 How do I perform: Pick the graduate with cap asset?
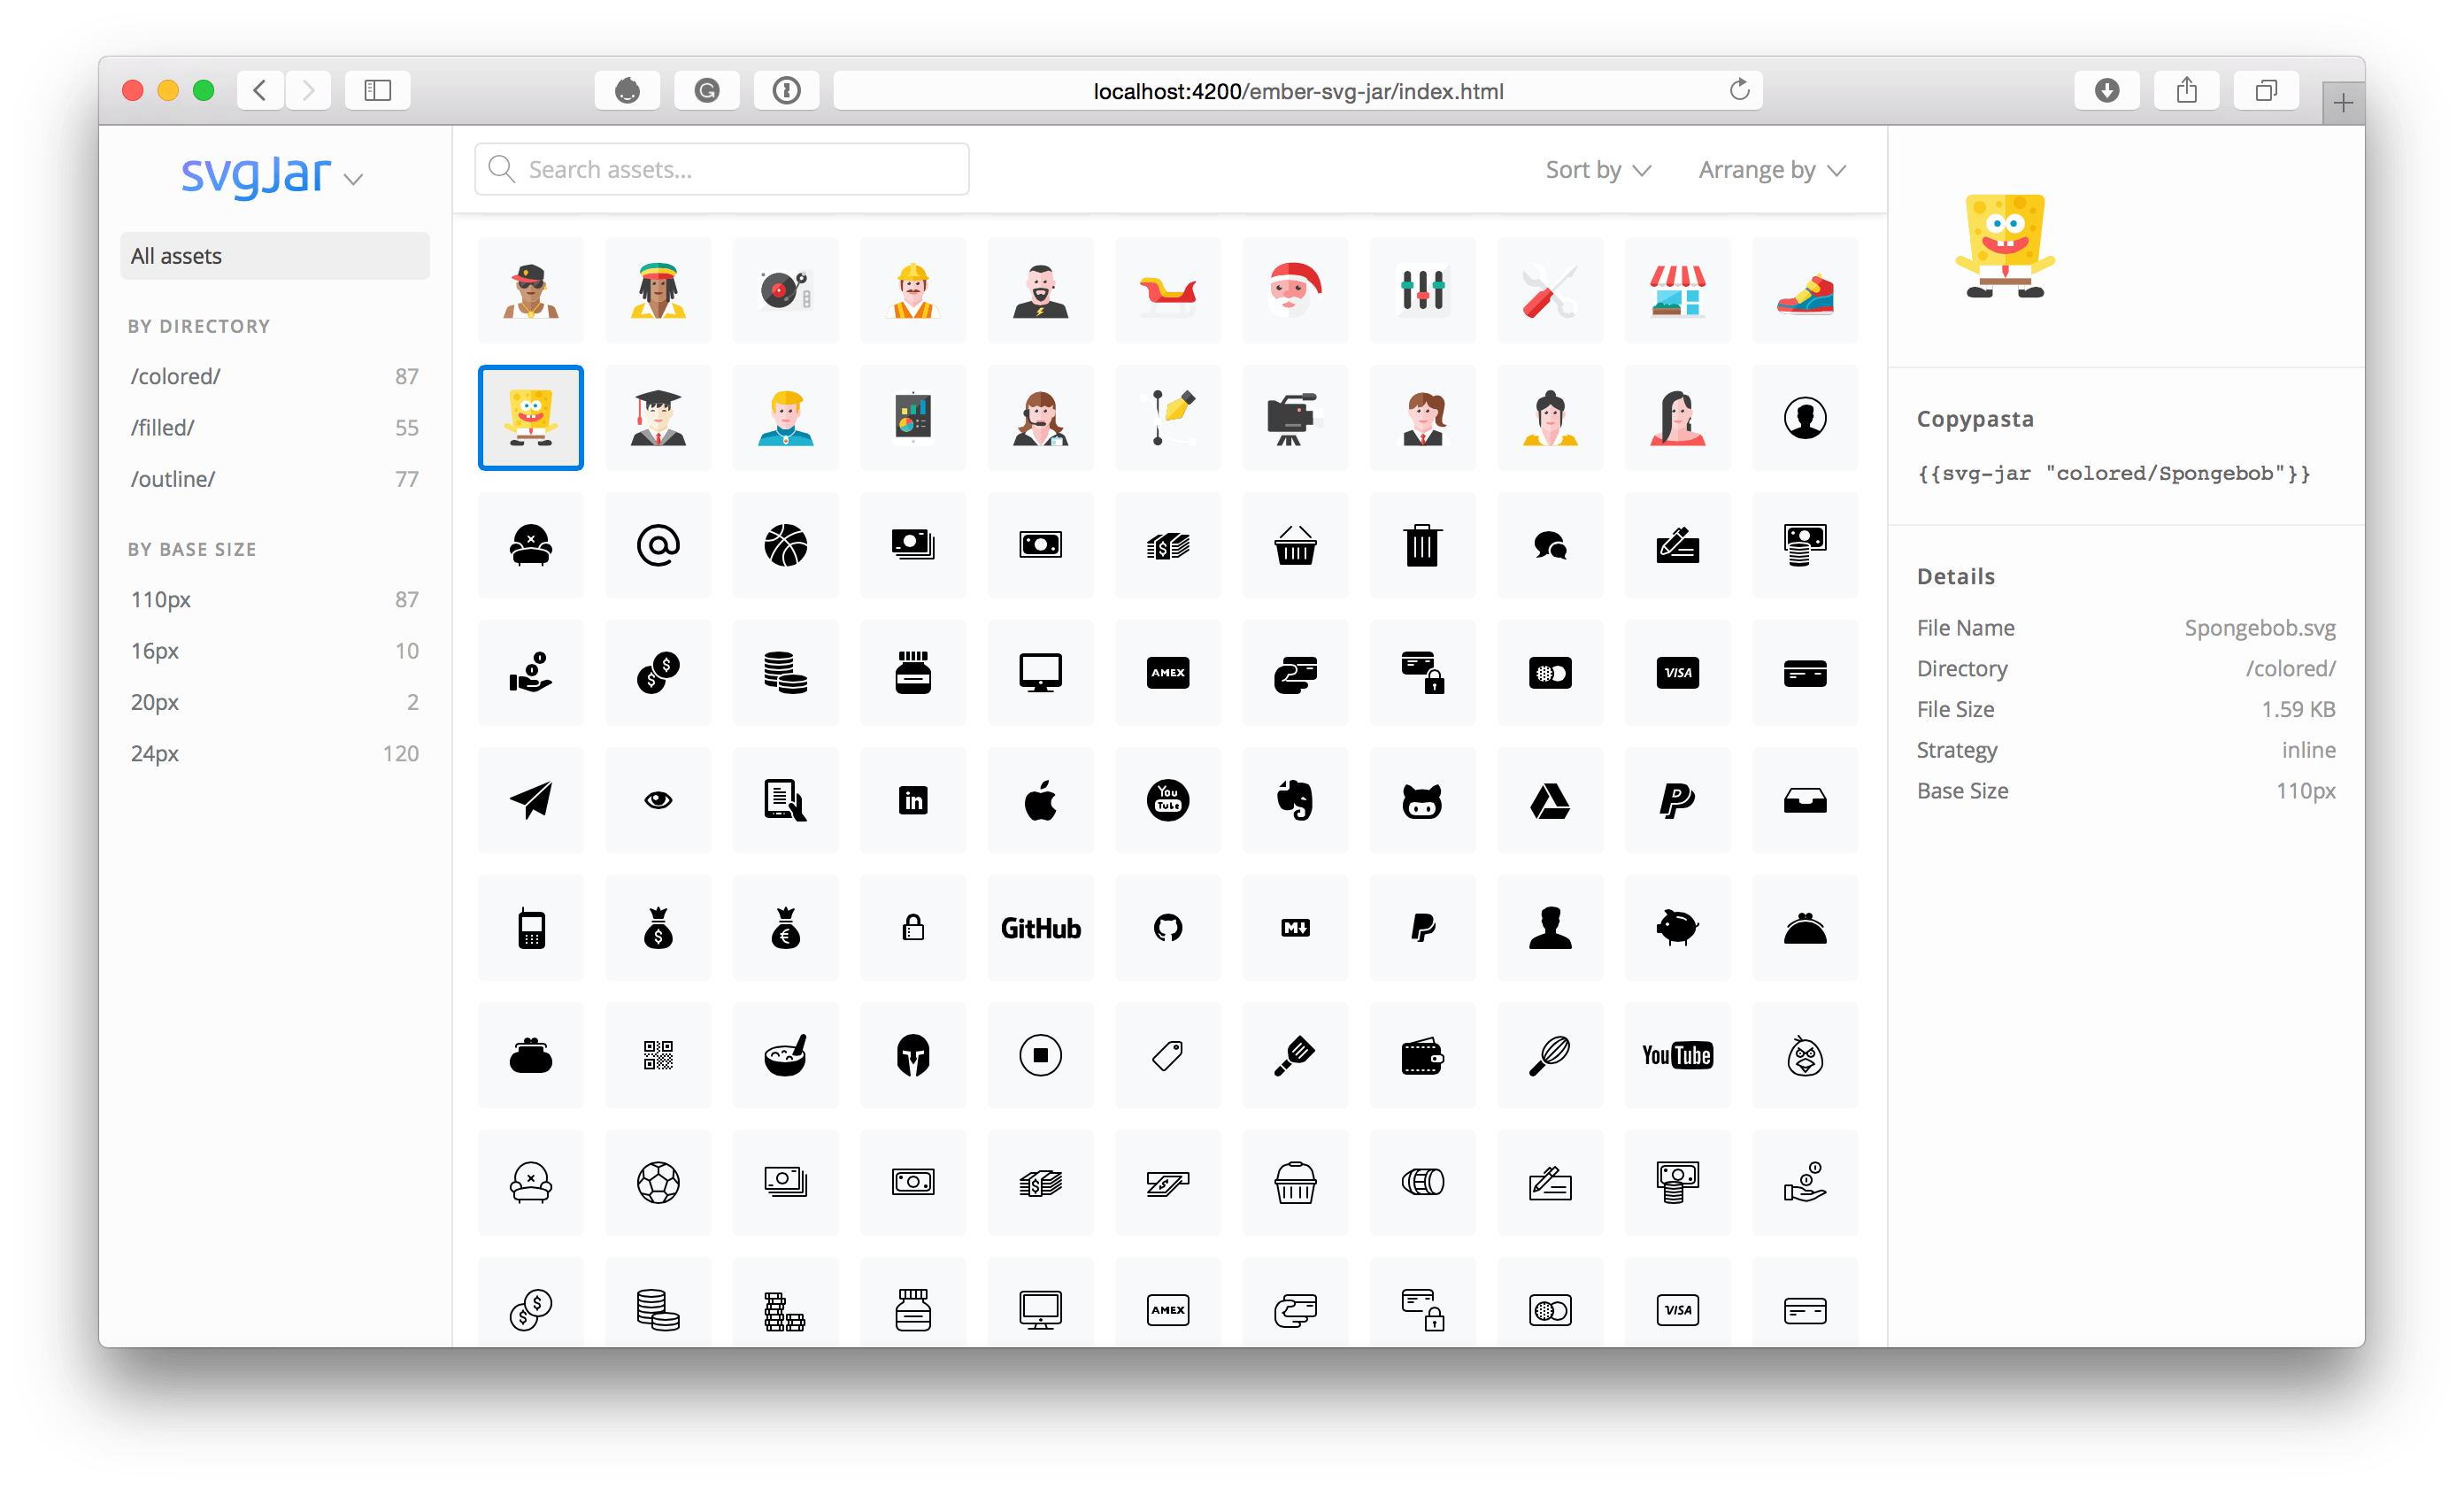[x=658, y=418]
